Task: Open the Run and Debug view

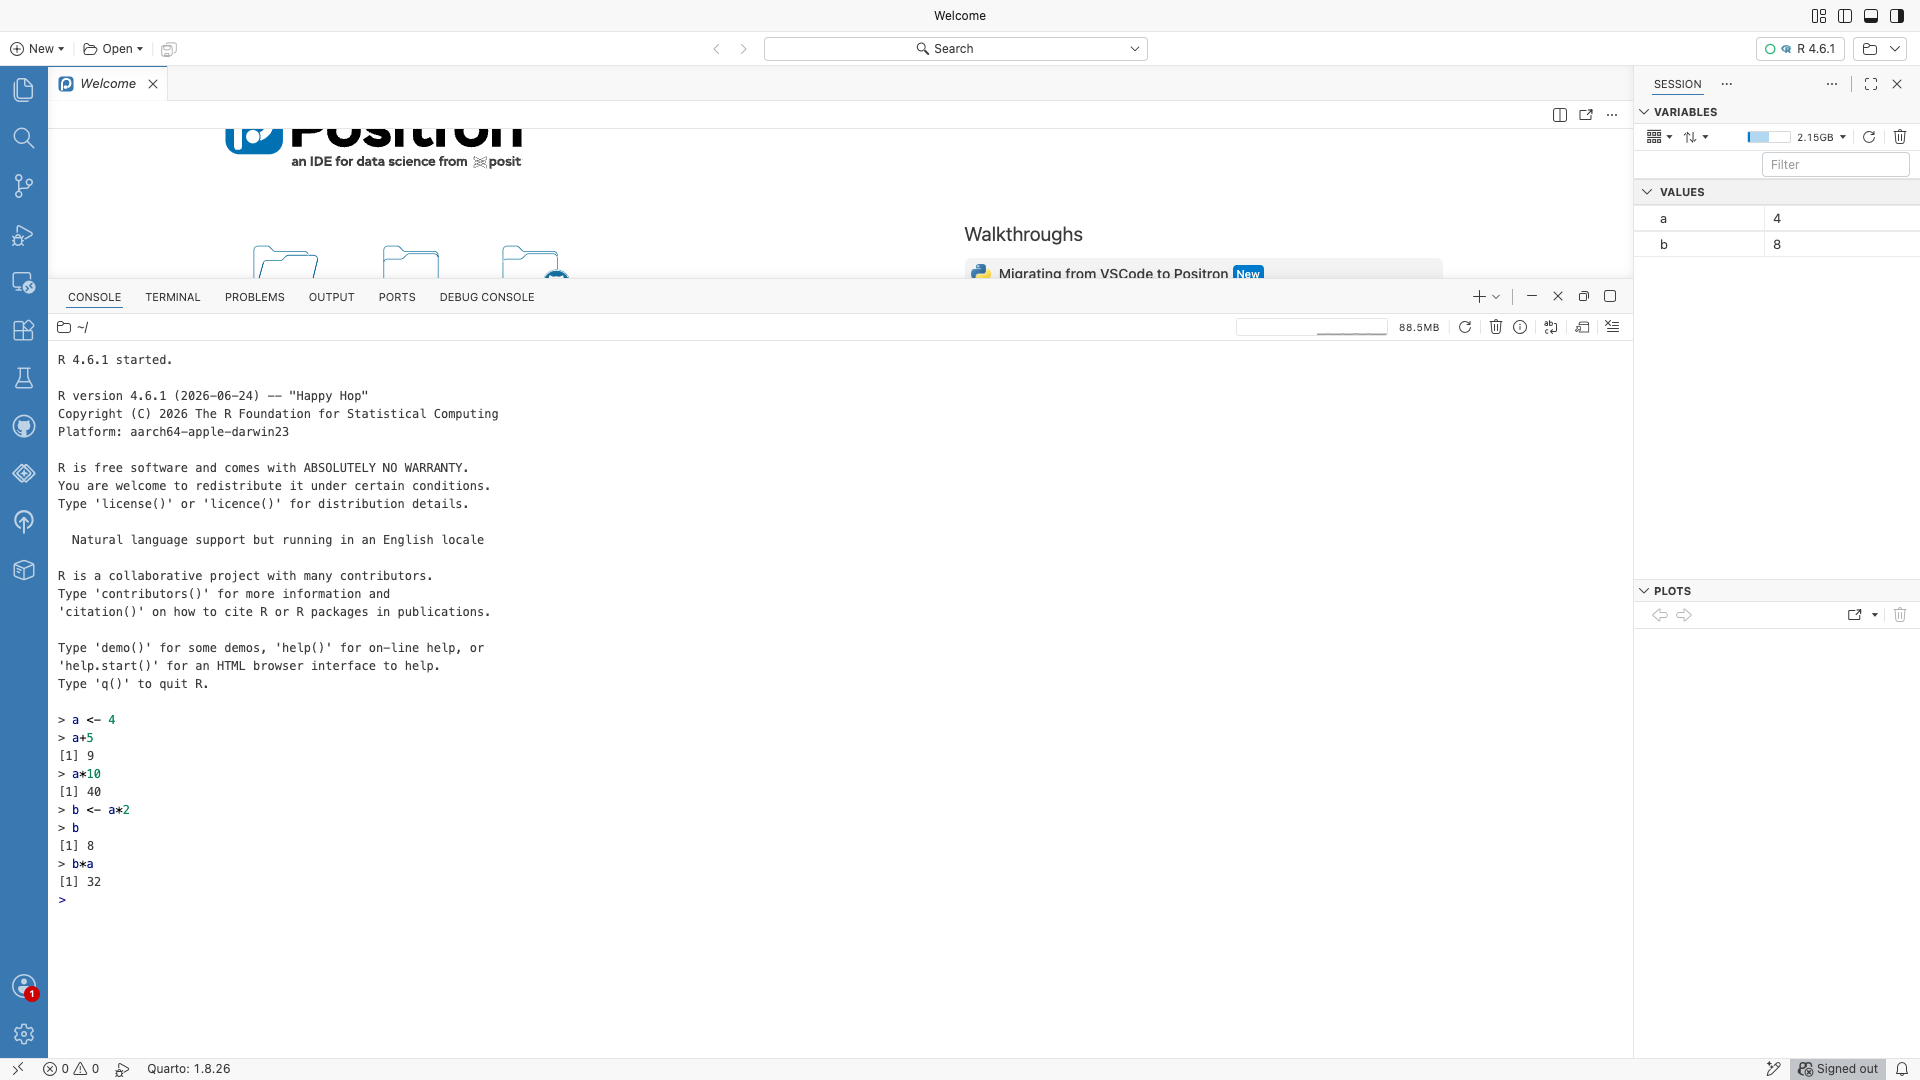Action: click(24, 234)
